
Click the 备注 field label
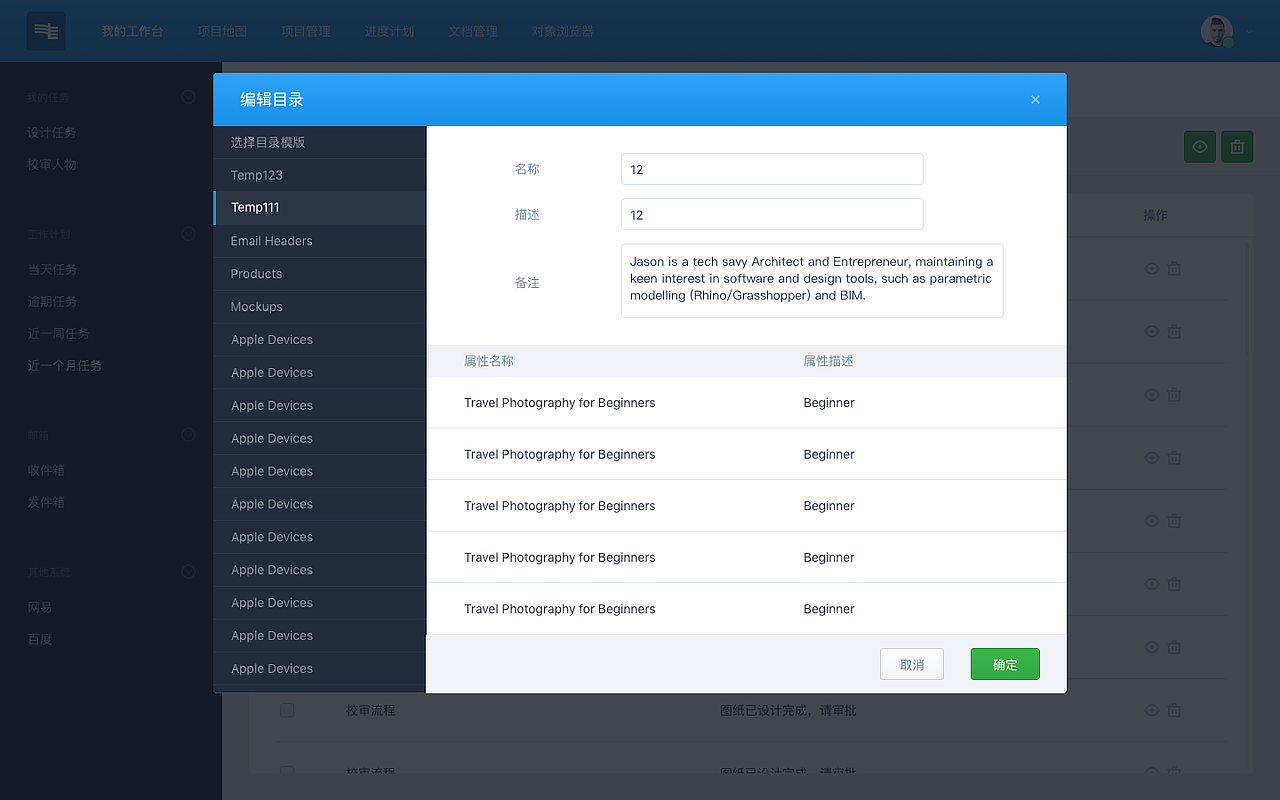pyautogui.click(x=527, y=283)
